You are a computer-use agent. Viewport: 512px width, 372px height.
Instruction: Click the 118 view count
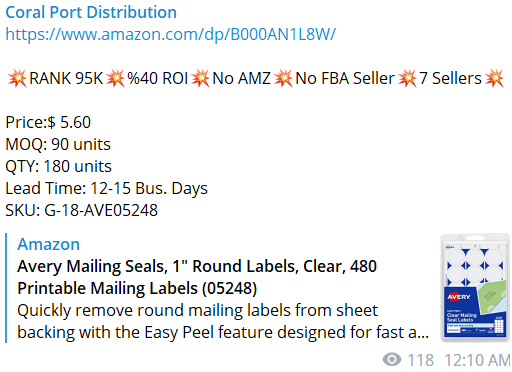(421, 360)
